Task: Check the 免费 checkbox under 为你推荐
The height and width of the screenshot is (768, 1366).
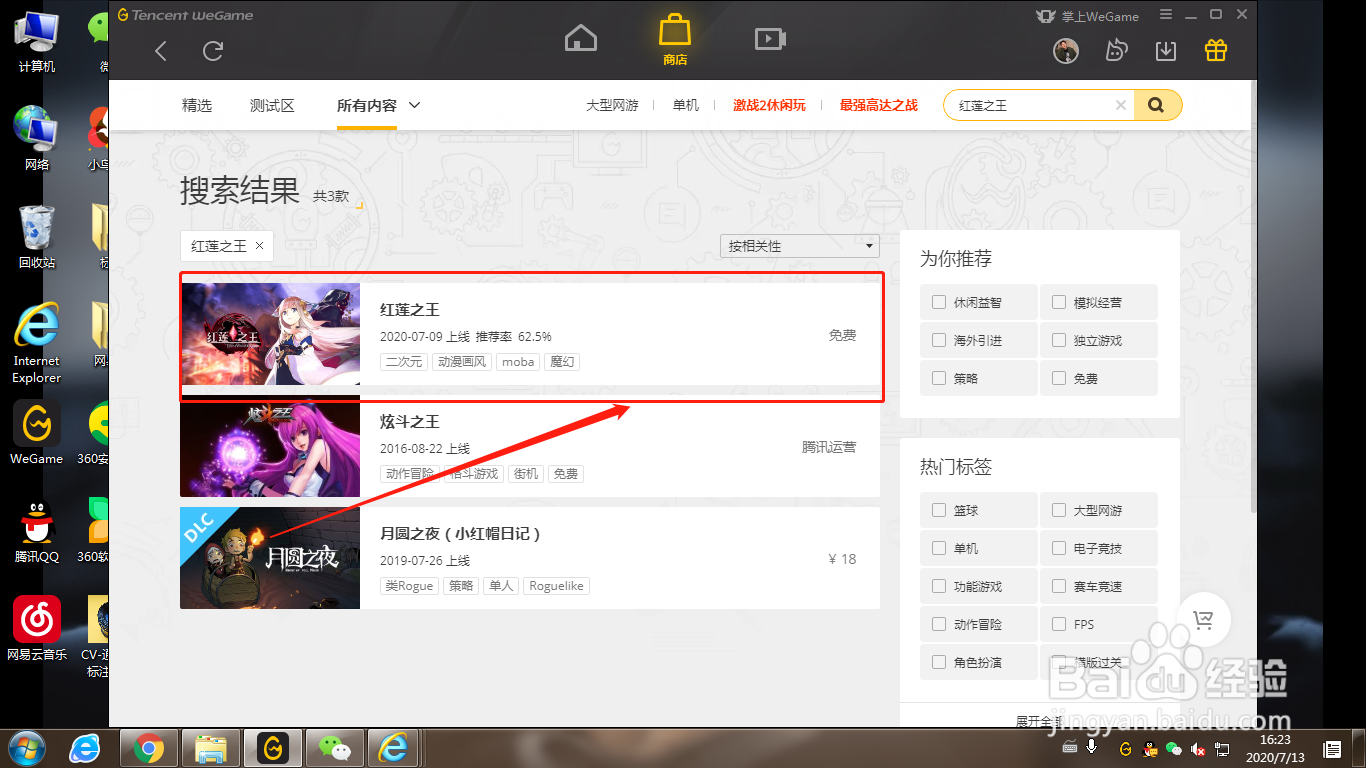Action: (x=1058, y=378)
